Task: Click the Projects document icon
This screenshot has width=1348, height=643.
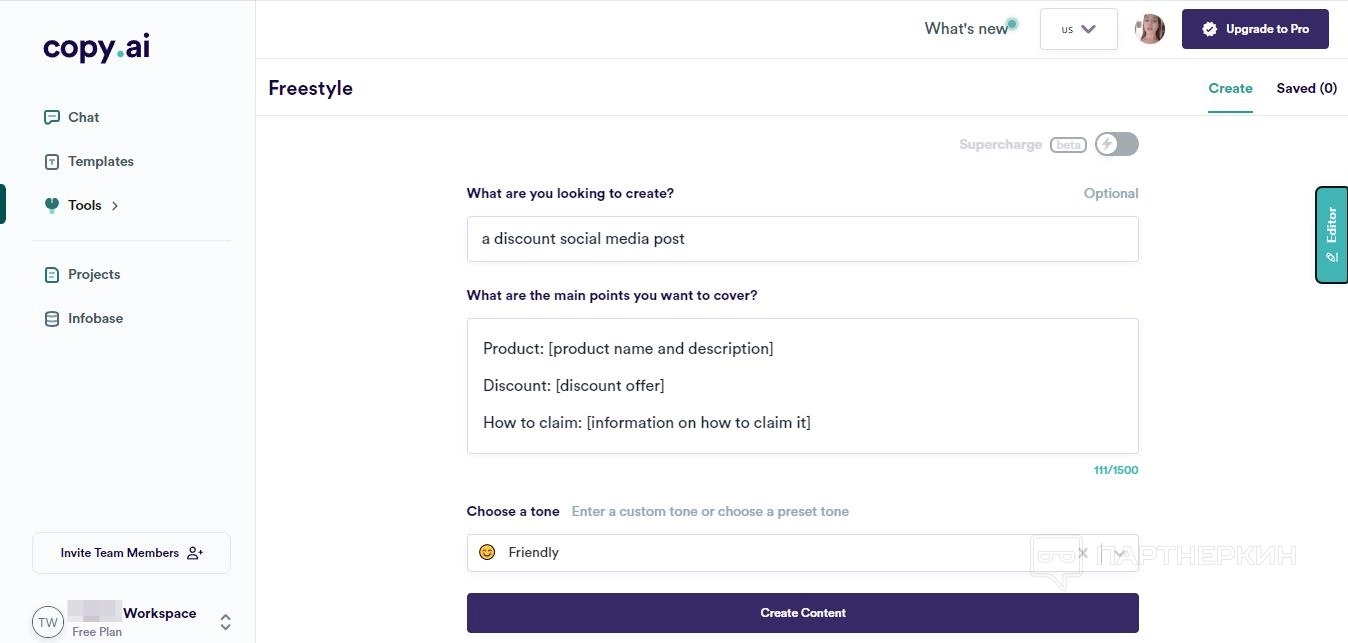Action: pyautogui.click(x=52, y=274)
